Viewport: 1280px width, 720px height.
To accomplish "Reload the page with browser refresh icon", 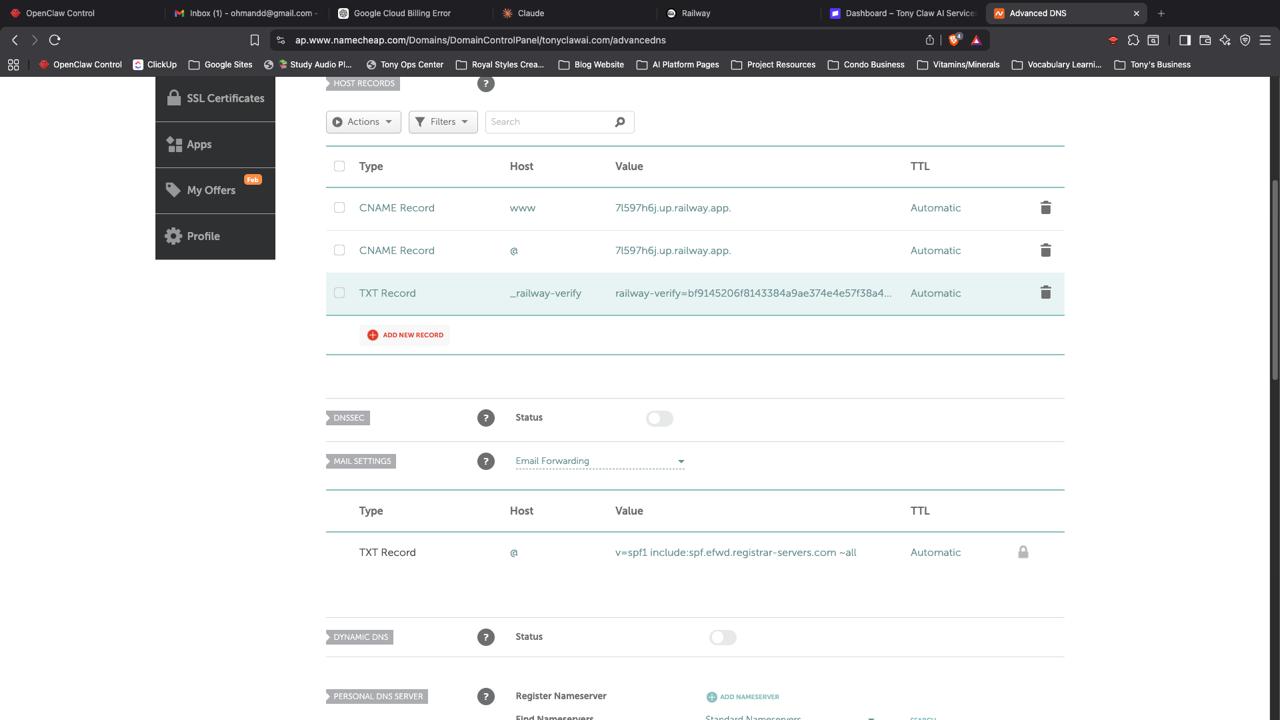I will pos(55,40).
